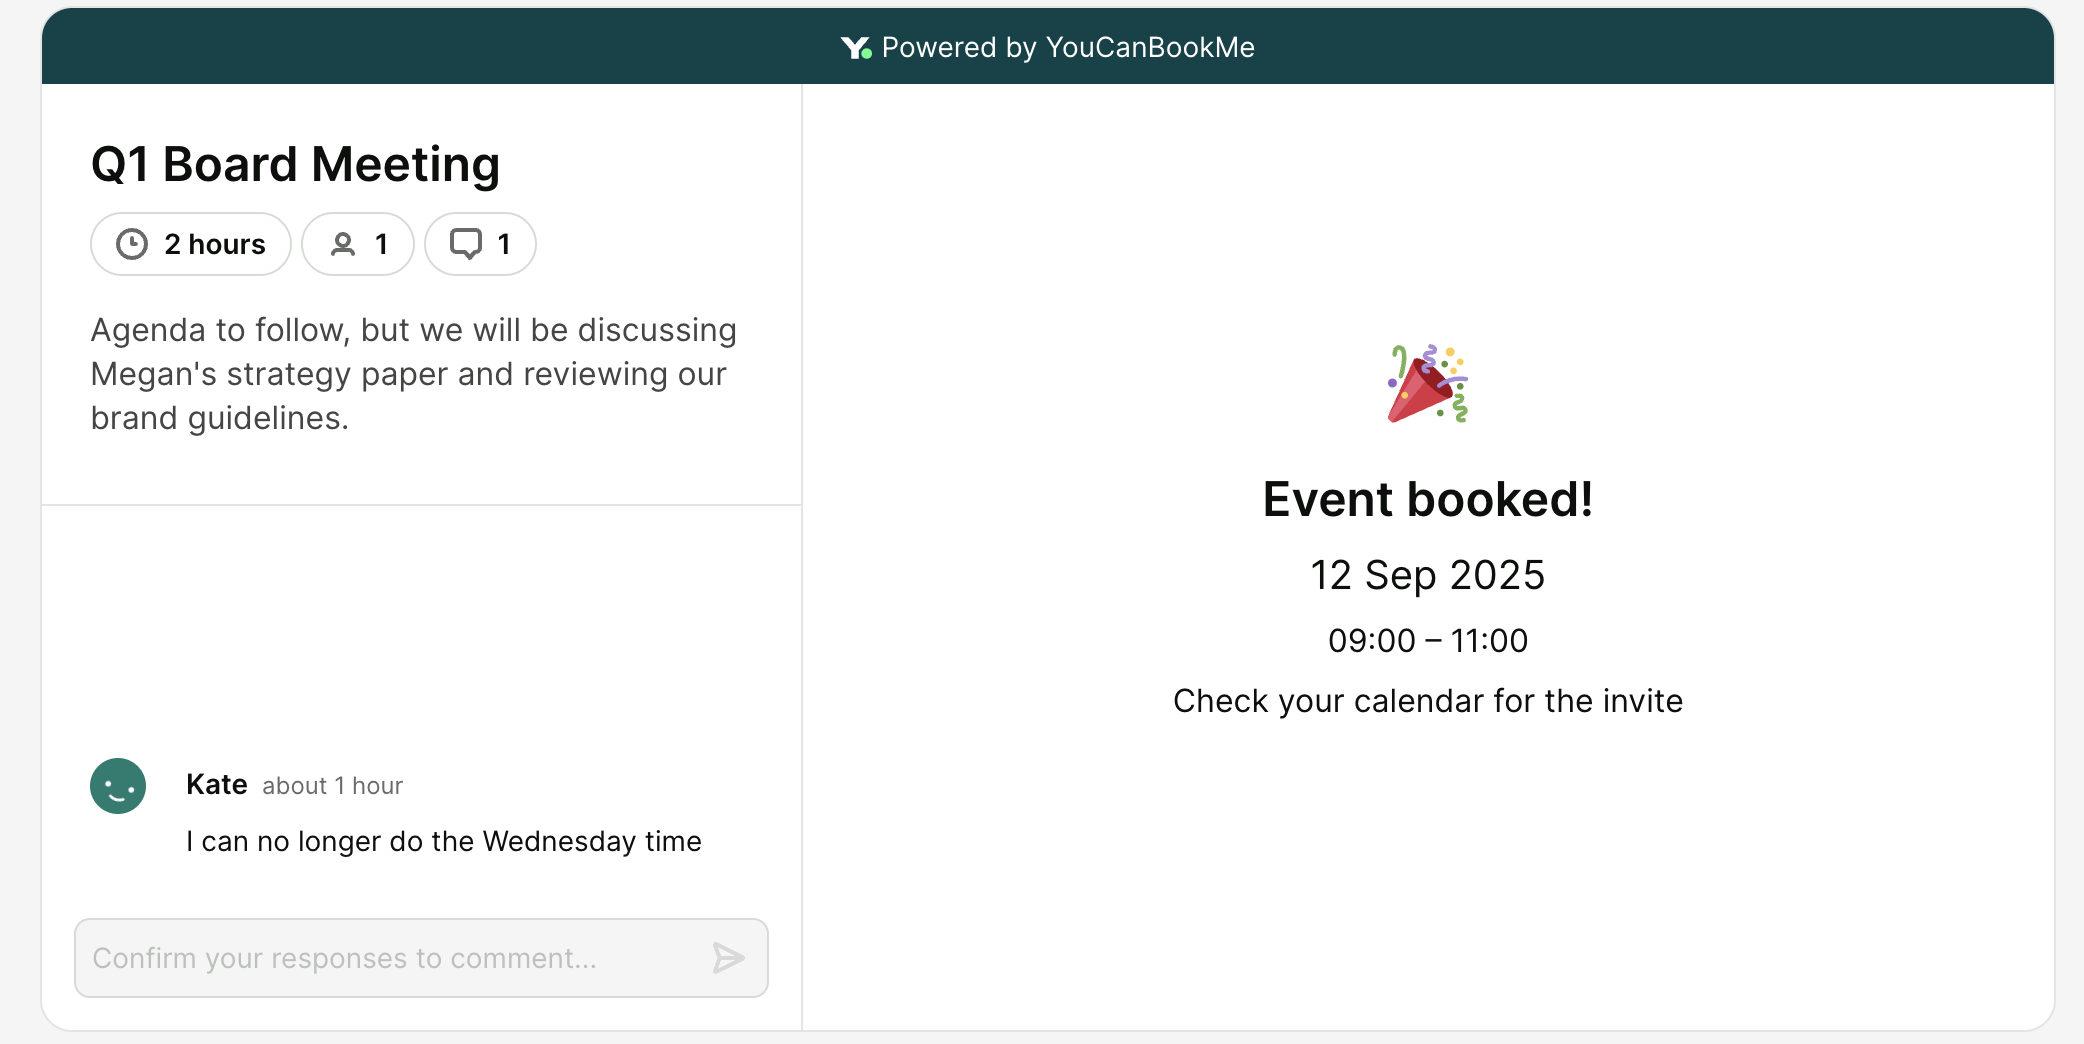Click Kate's smiley avatar
This screenshot has width=2084, height=1044.
[118, 786]
